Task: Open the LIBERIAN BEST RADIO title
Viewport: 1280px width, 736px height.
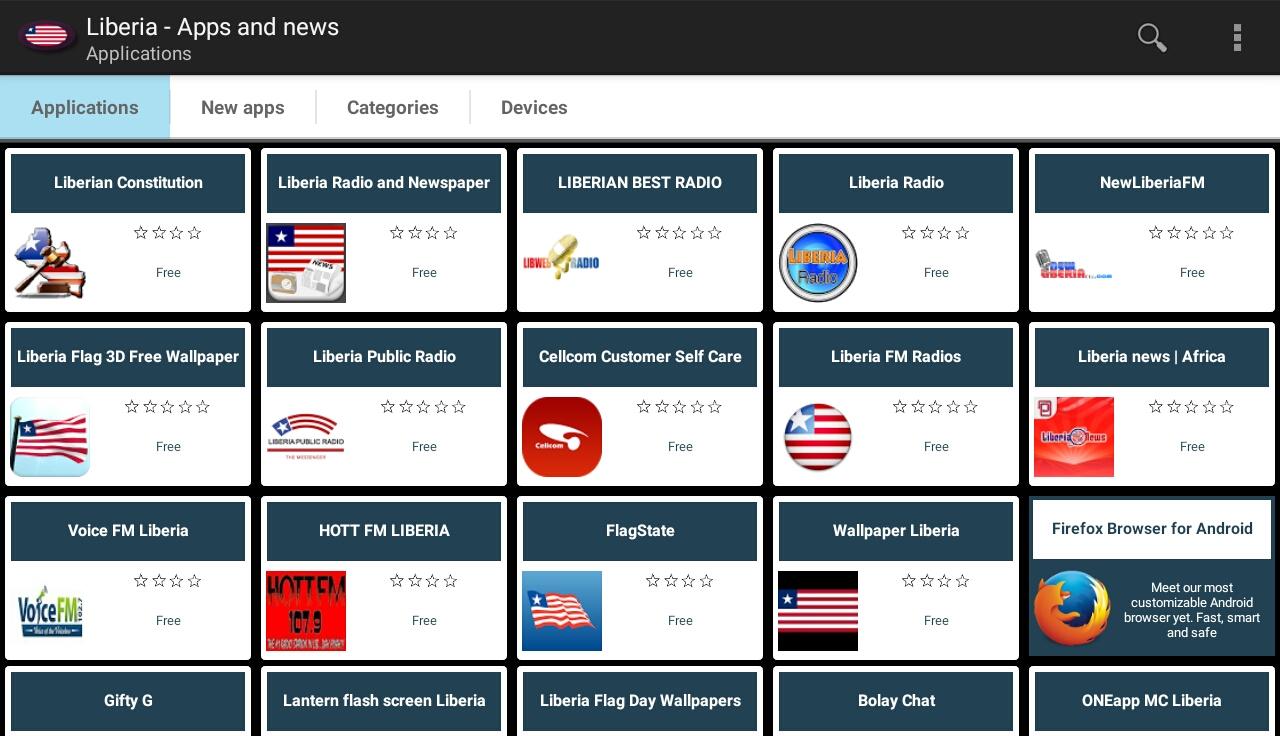Action: pyautogui.click(x=640, y=183)
